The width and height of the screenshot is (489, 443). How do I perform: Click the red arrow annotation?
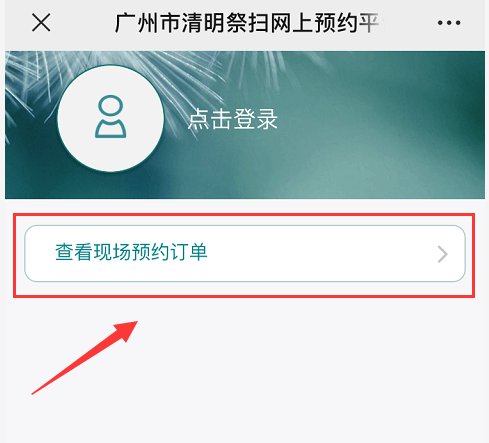point(85,357)
